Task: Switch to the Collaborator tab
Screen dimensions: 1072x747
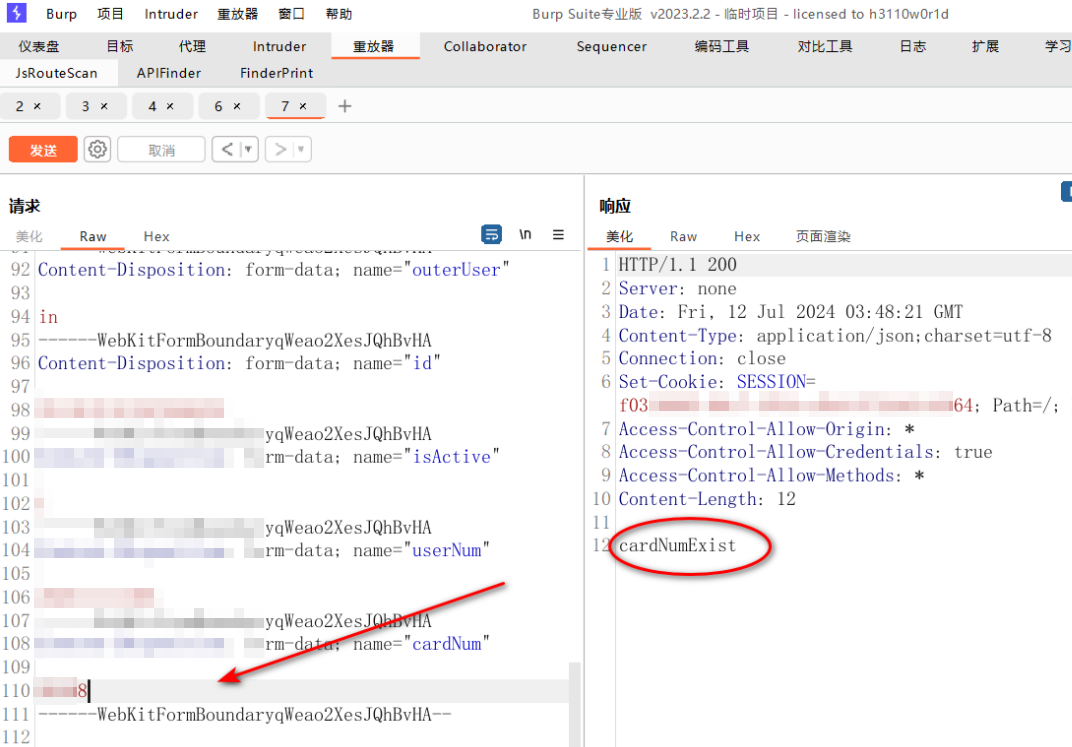Action: pos(485,46)
